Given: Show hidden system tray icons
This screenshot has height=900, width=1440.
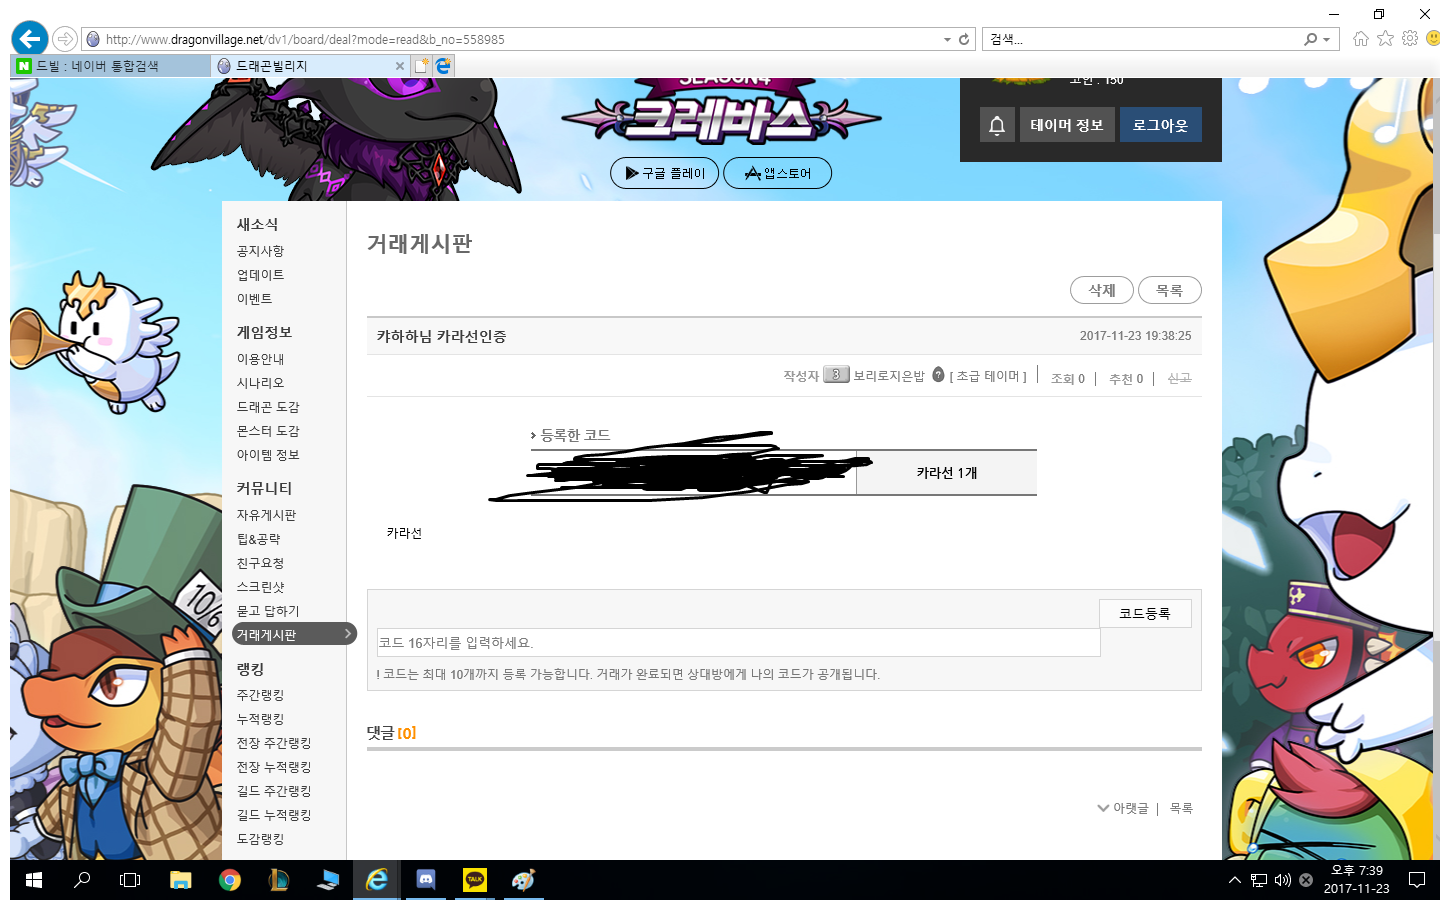Looking at the screenshot, I should (x=1234, y=880).
